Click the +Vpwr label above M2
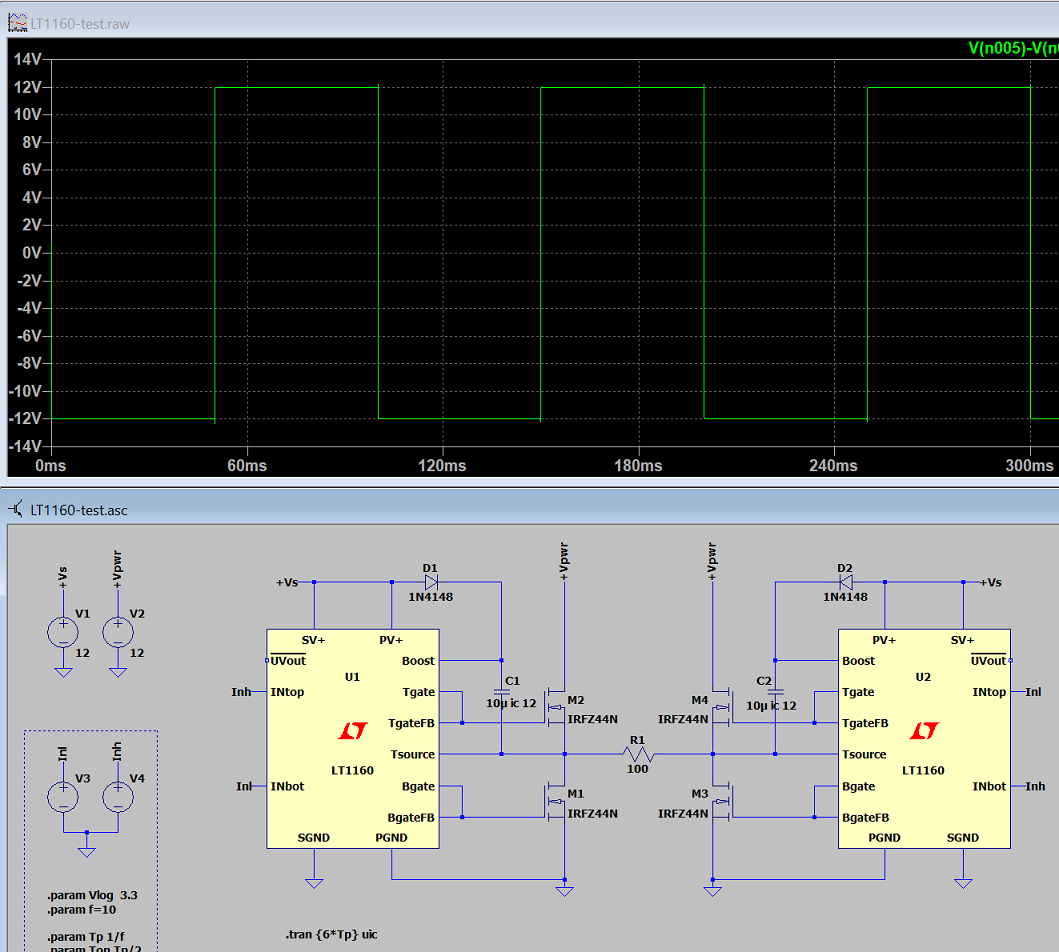 pyautogui.click(x=565, y=561)
